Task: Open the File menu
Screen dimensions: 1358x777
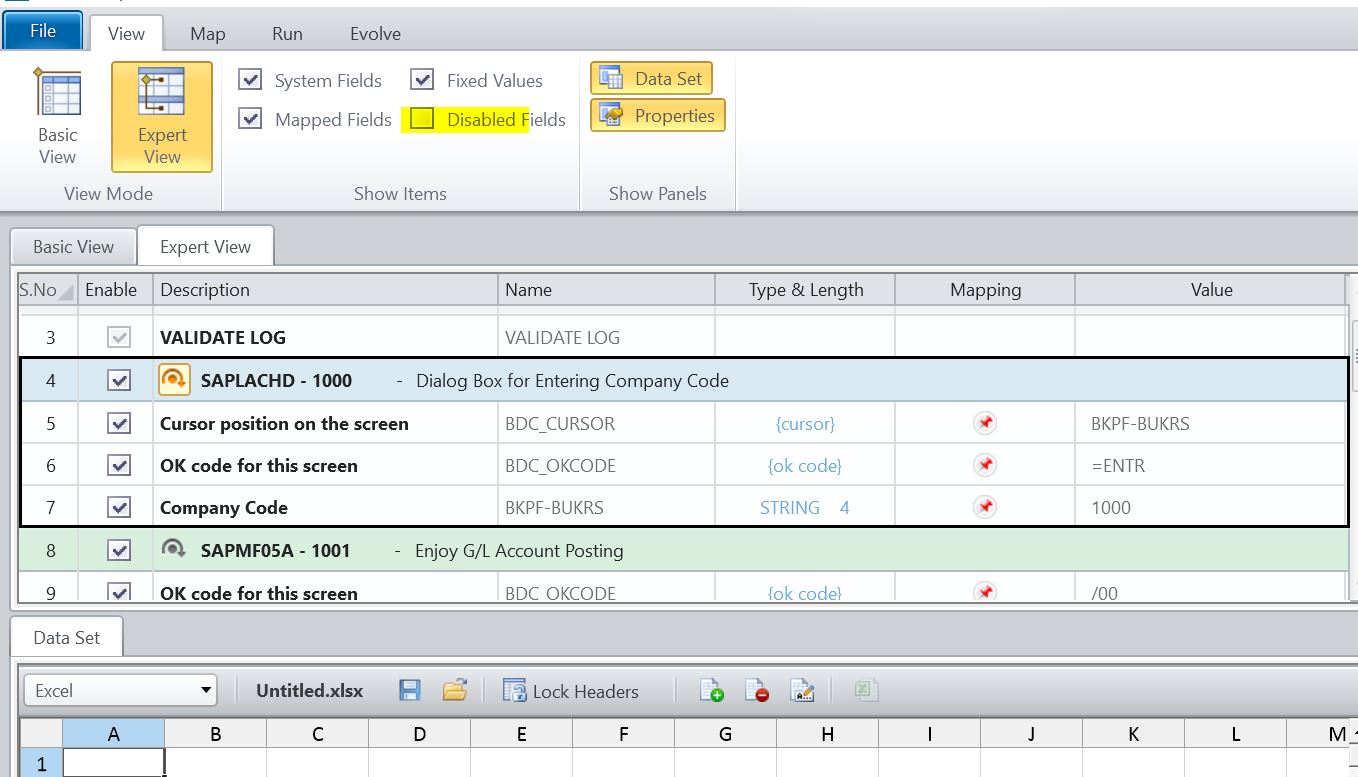Action: point(41,31)
